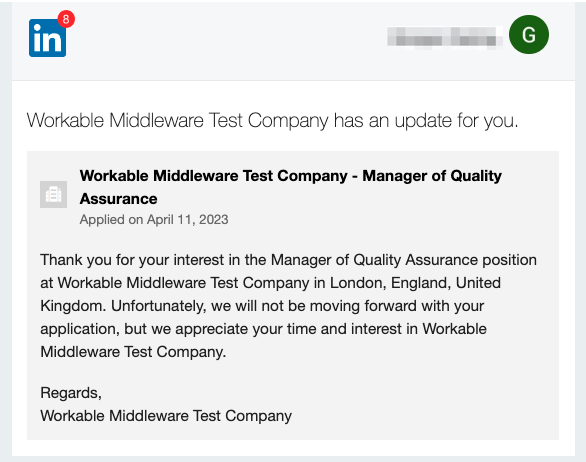Click 'Workable Middleware Test Company' in headline
The width and height of the screenshot is (586, 462).
click(x=178, y=121)
